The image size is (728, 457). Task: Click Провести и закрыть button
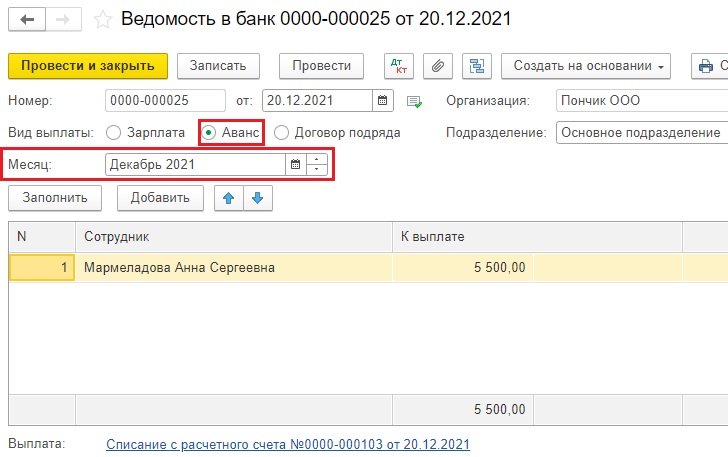point(88,66)
